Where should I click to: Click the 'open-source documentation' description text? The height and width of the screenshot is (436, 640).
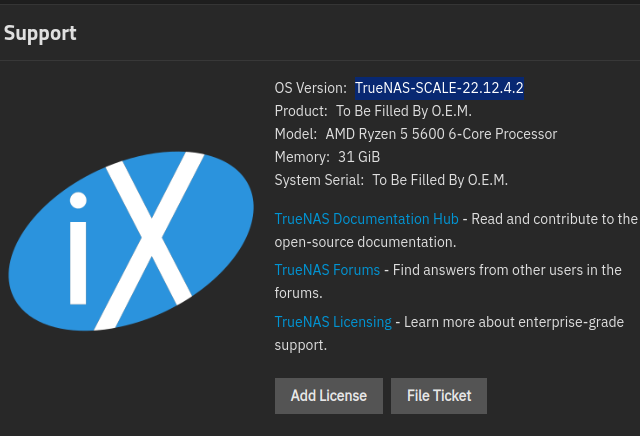365,242
